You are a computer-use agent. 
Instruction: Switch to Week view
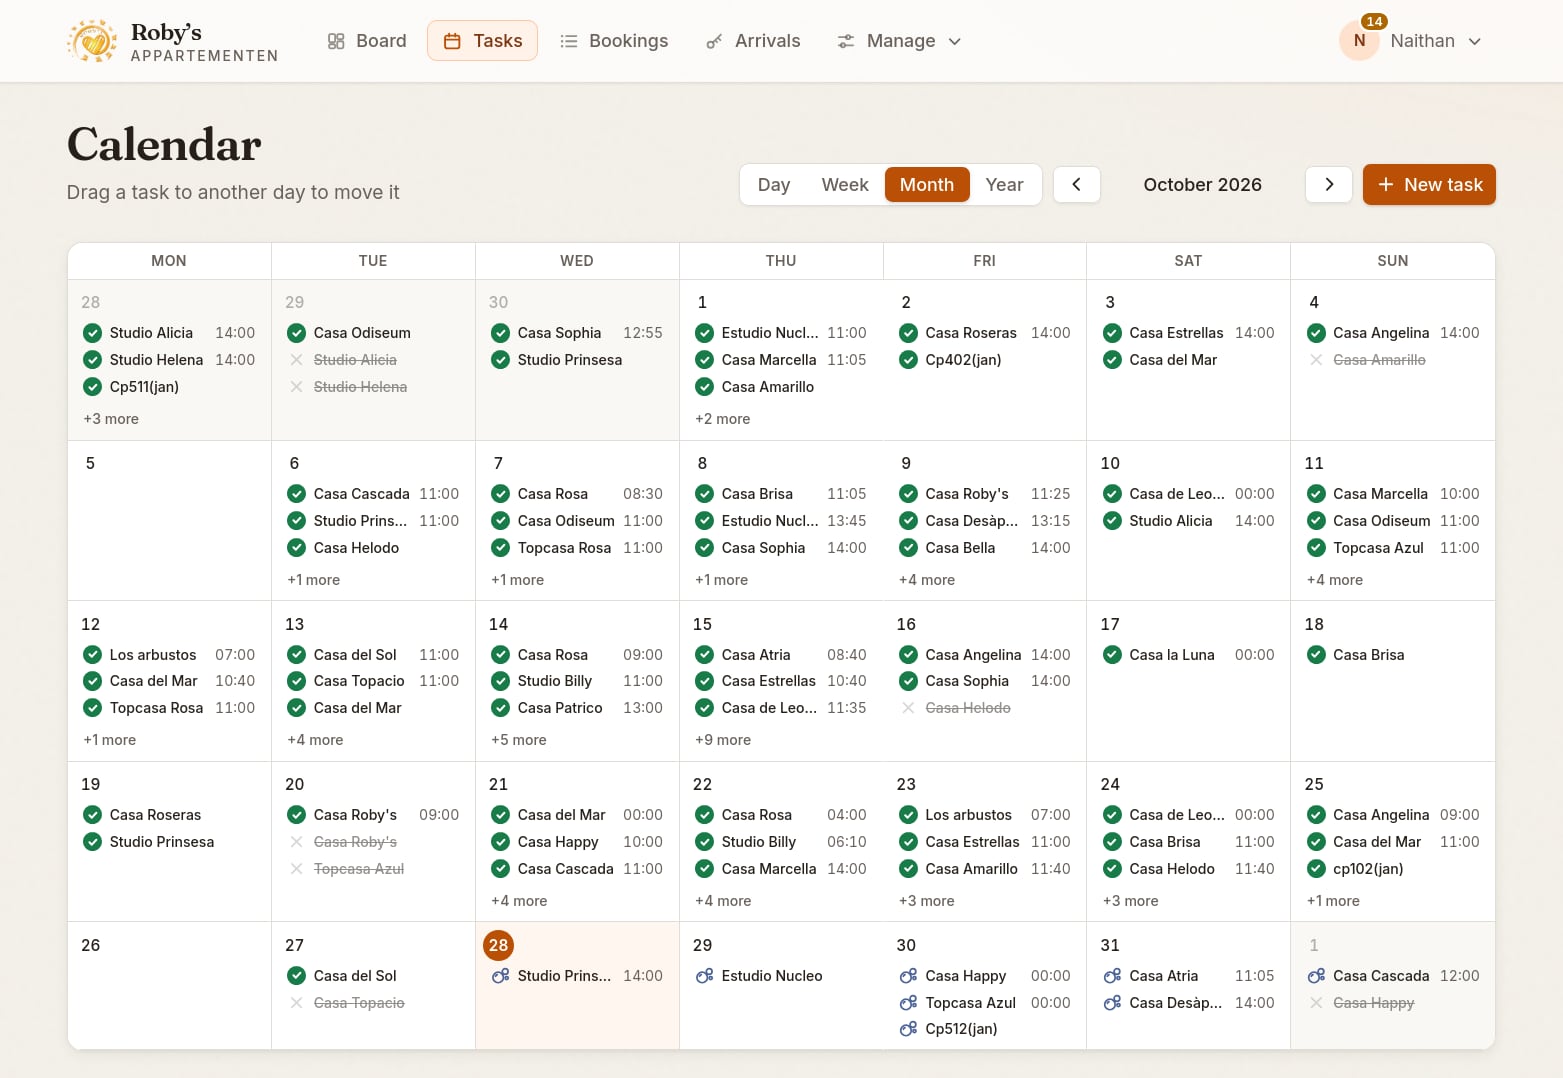coord(845,185)
